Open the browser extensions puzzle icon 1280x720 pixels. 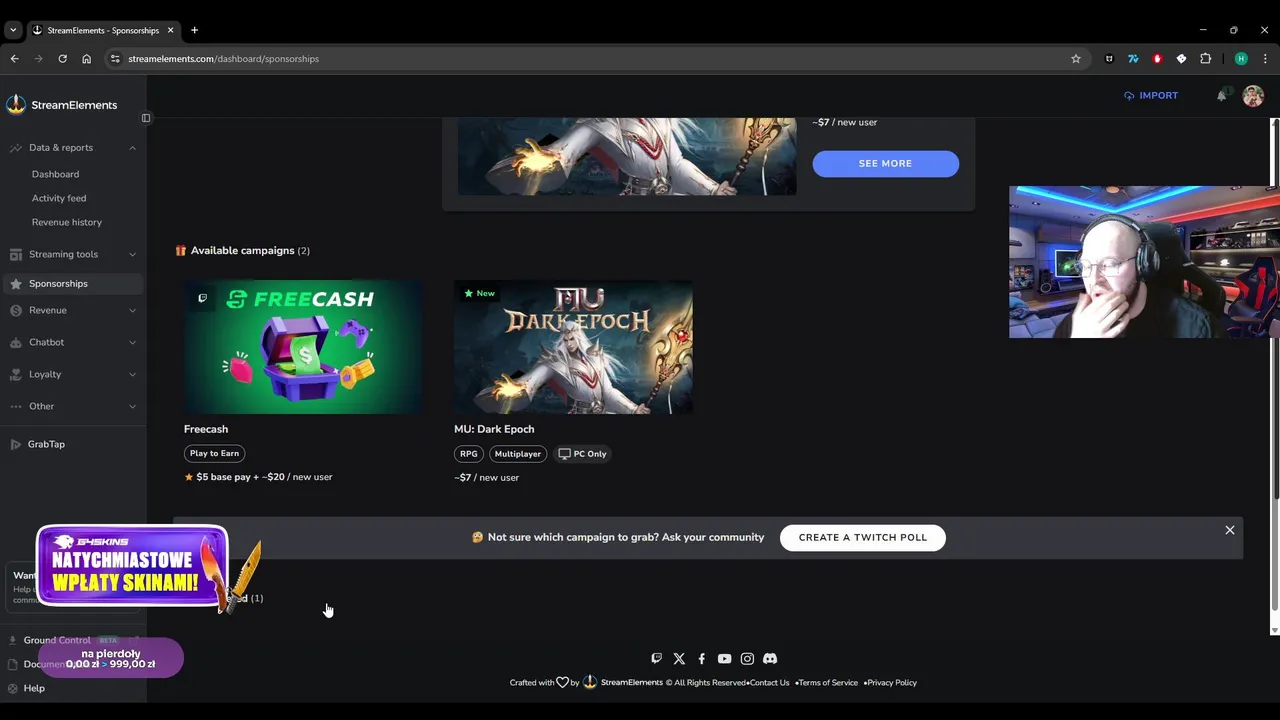click(1205, 59)
